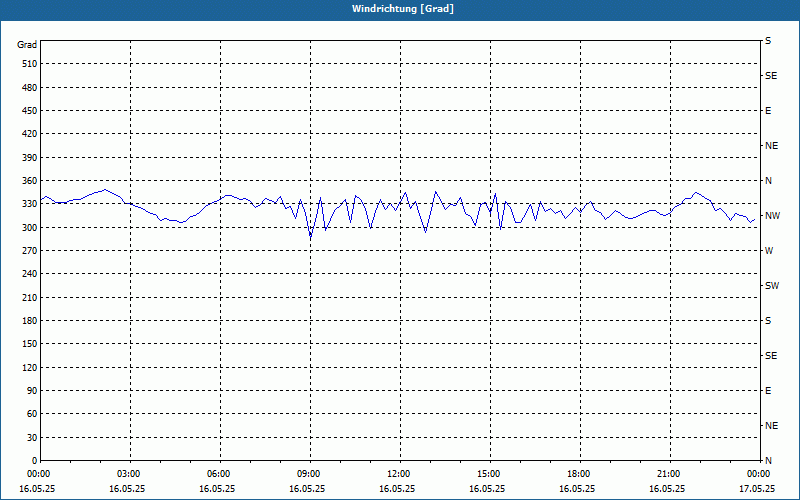Click the first 00:00 label at the axis start

pyautogui.click(x=38, y=474)
